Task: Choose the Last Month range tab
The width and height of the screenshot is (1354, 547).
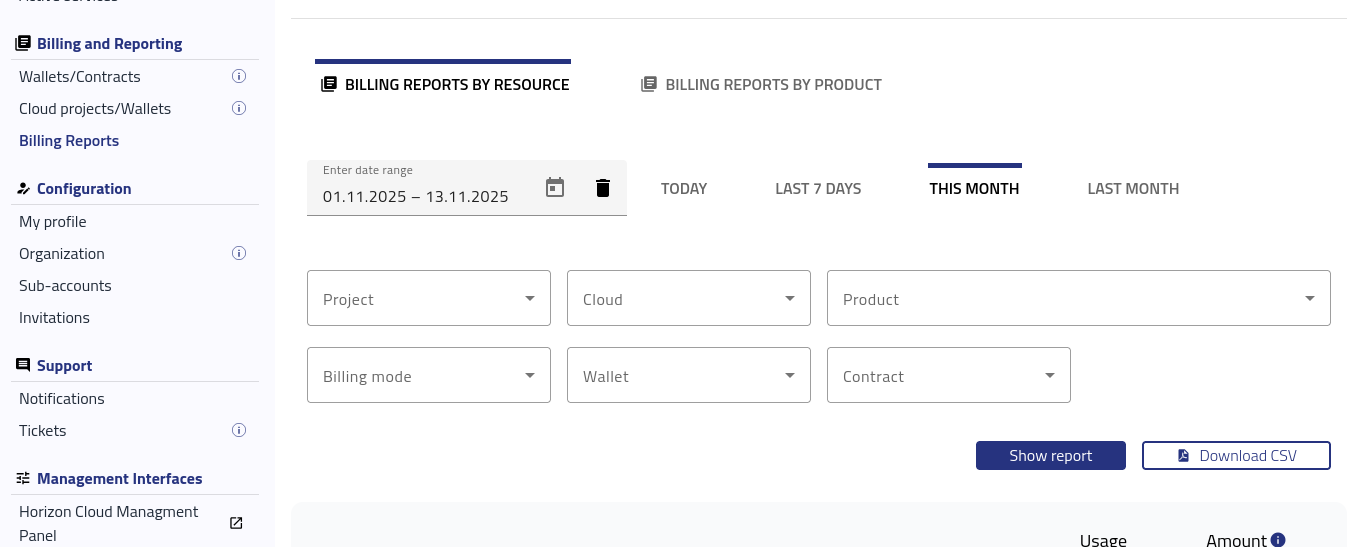Action: pos(1132,188)
